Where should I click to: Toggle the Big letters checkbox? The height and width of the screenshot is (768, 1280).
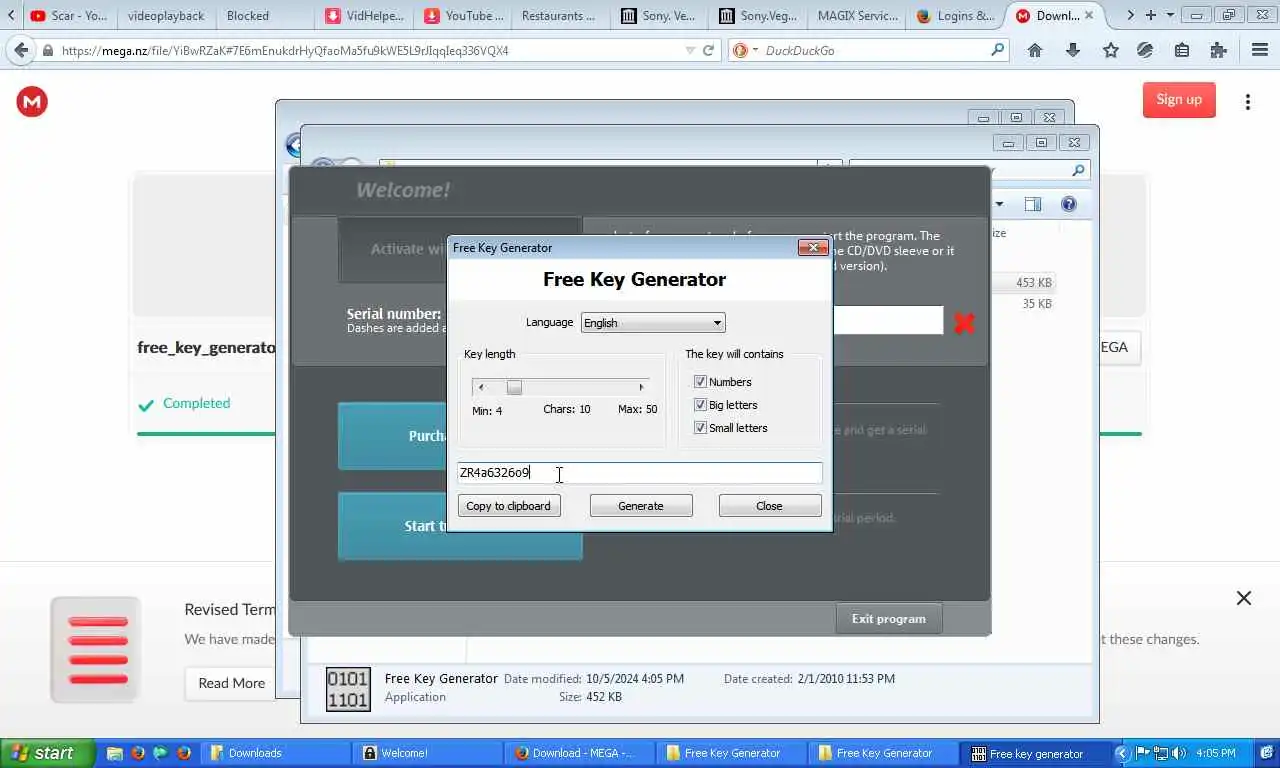coord(700,405)
